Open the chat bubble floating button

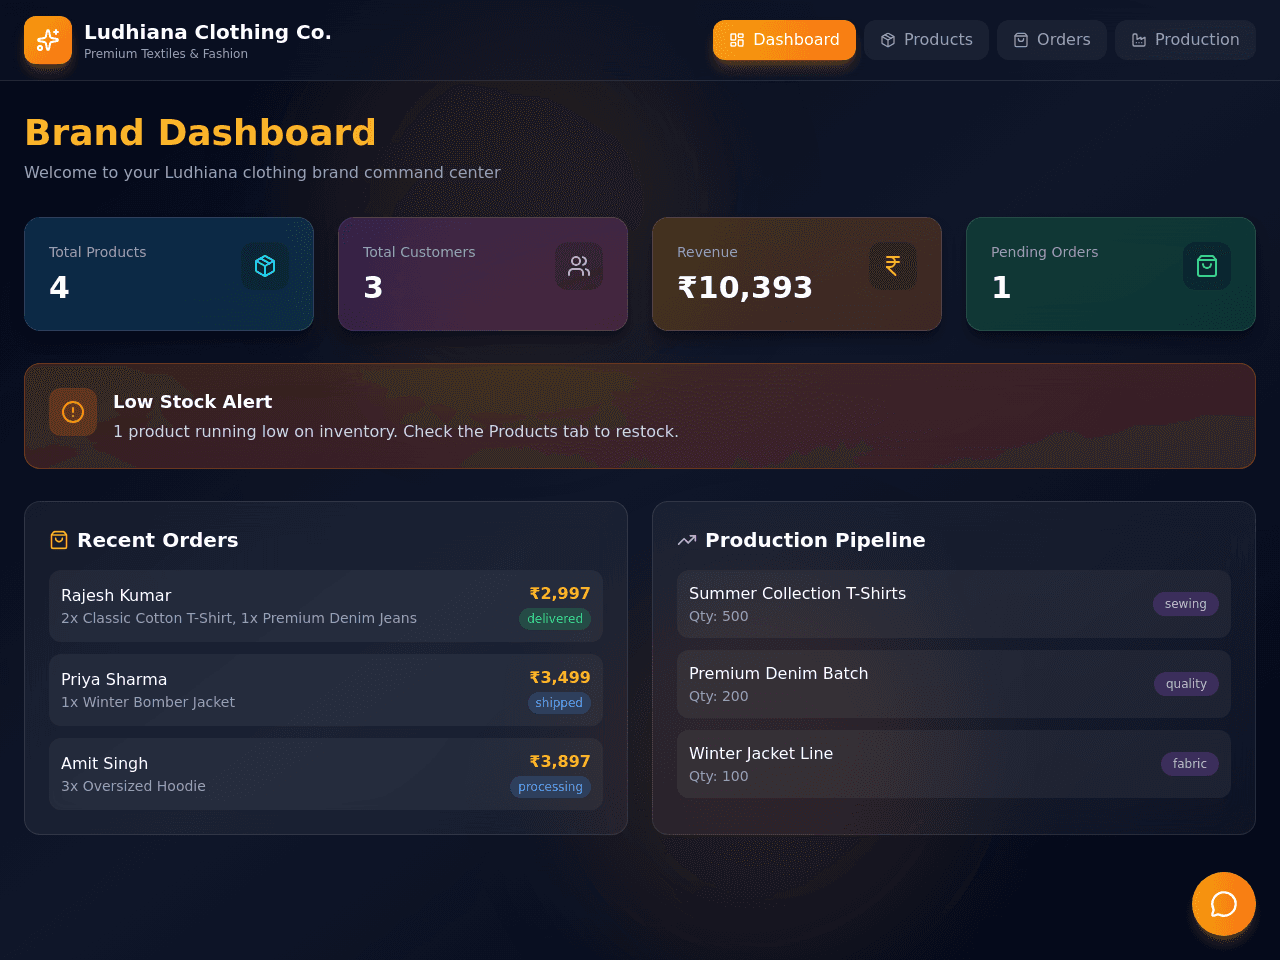(x=1224, y=904)
